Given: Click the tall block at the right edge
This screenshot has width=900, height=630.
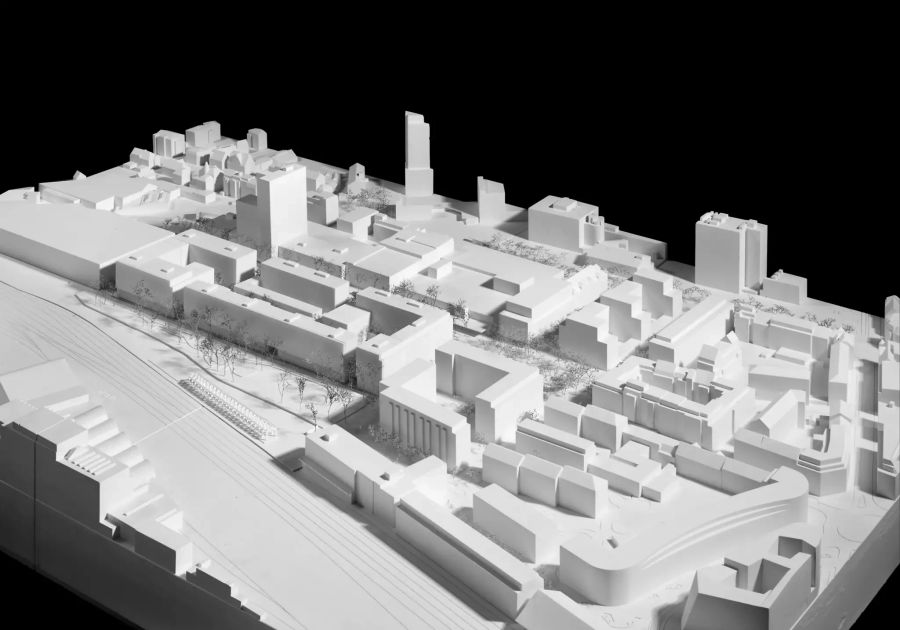Looking at the screenshot, I should (x=730, y=251).
